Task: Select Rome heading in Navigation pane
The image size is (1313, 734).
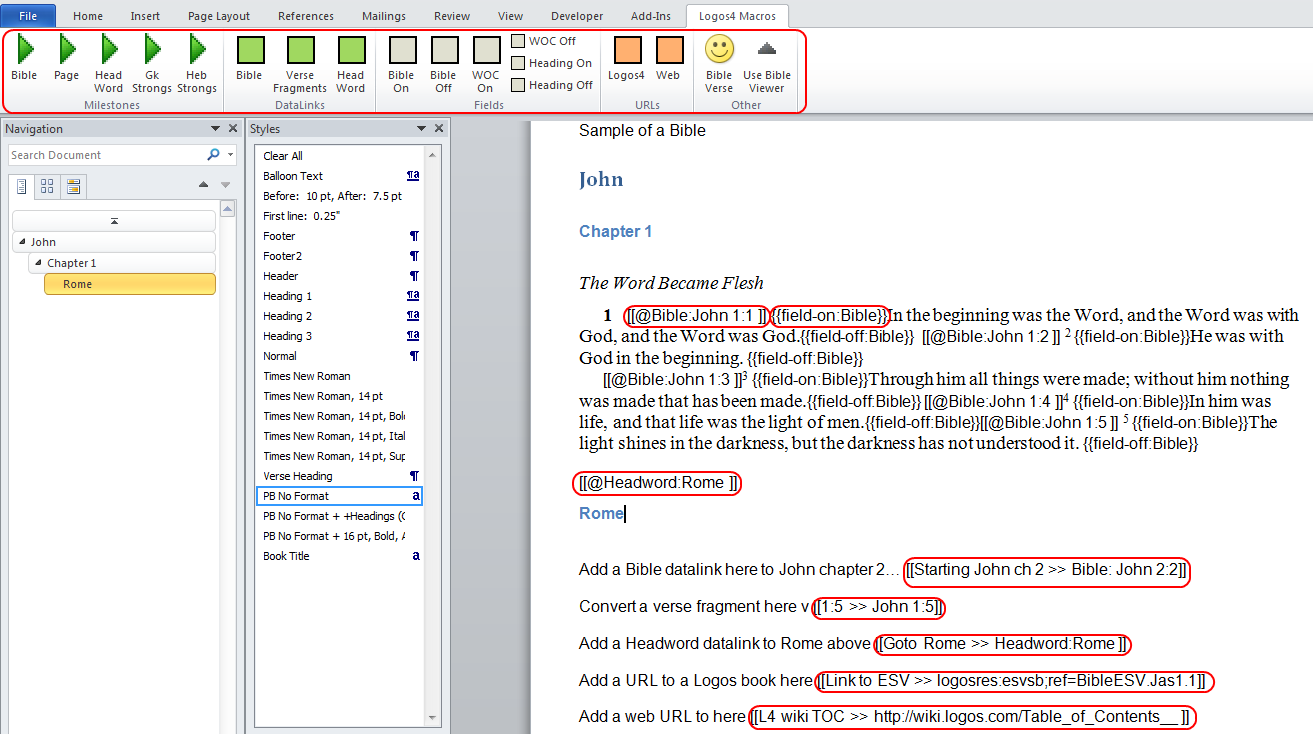Action: [130, 284]
